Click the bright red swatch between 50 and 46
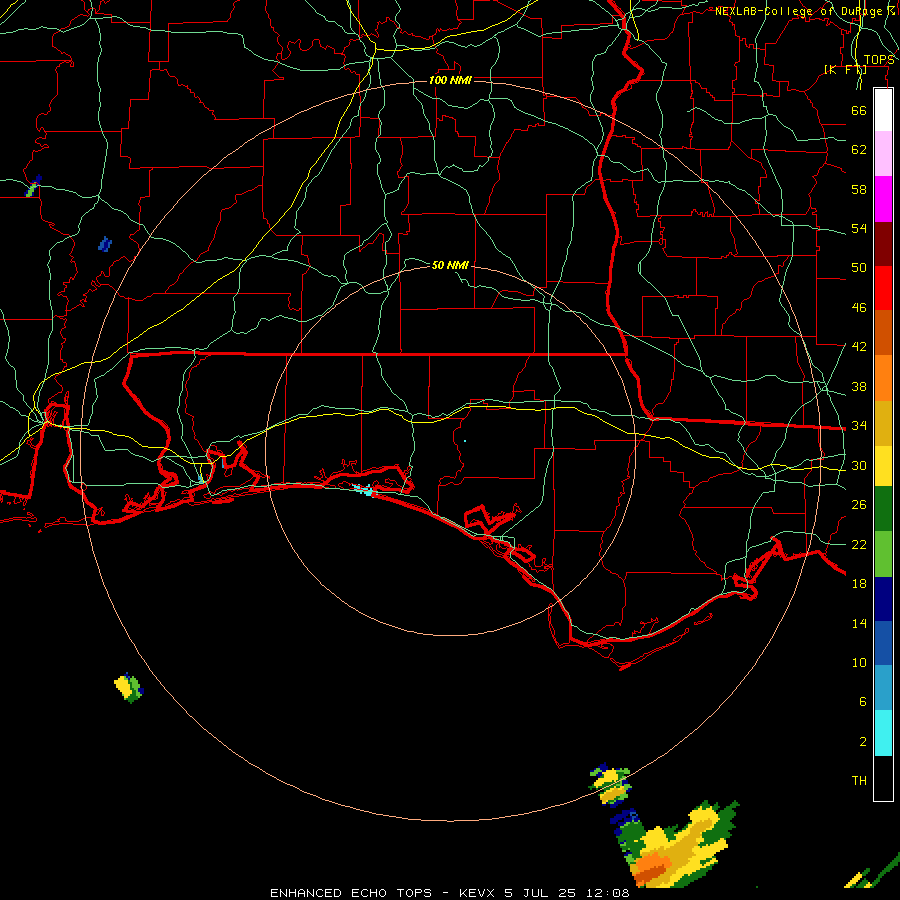The width and height of the screenshot is (900, 900). [883, 288]
